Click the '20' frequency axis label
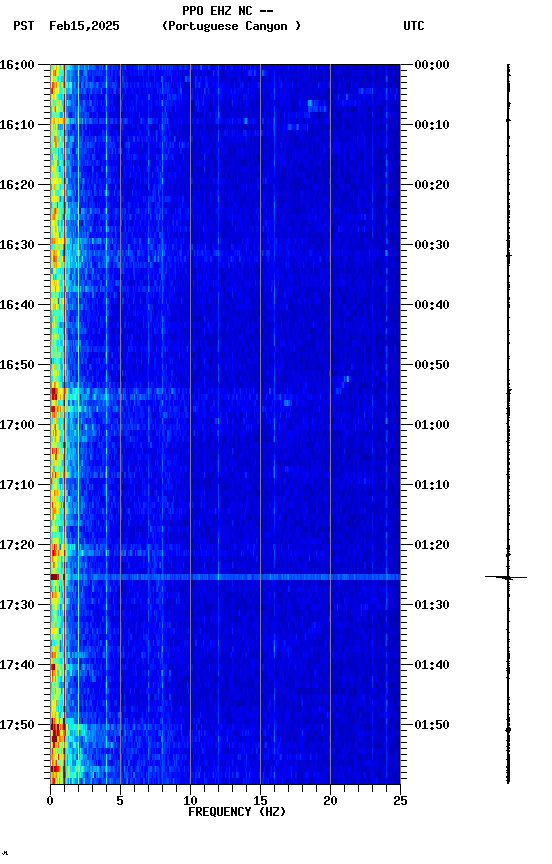This screenshot has height=864, width=552. pos(330,801)
